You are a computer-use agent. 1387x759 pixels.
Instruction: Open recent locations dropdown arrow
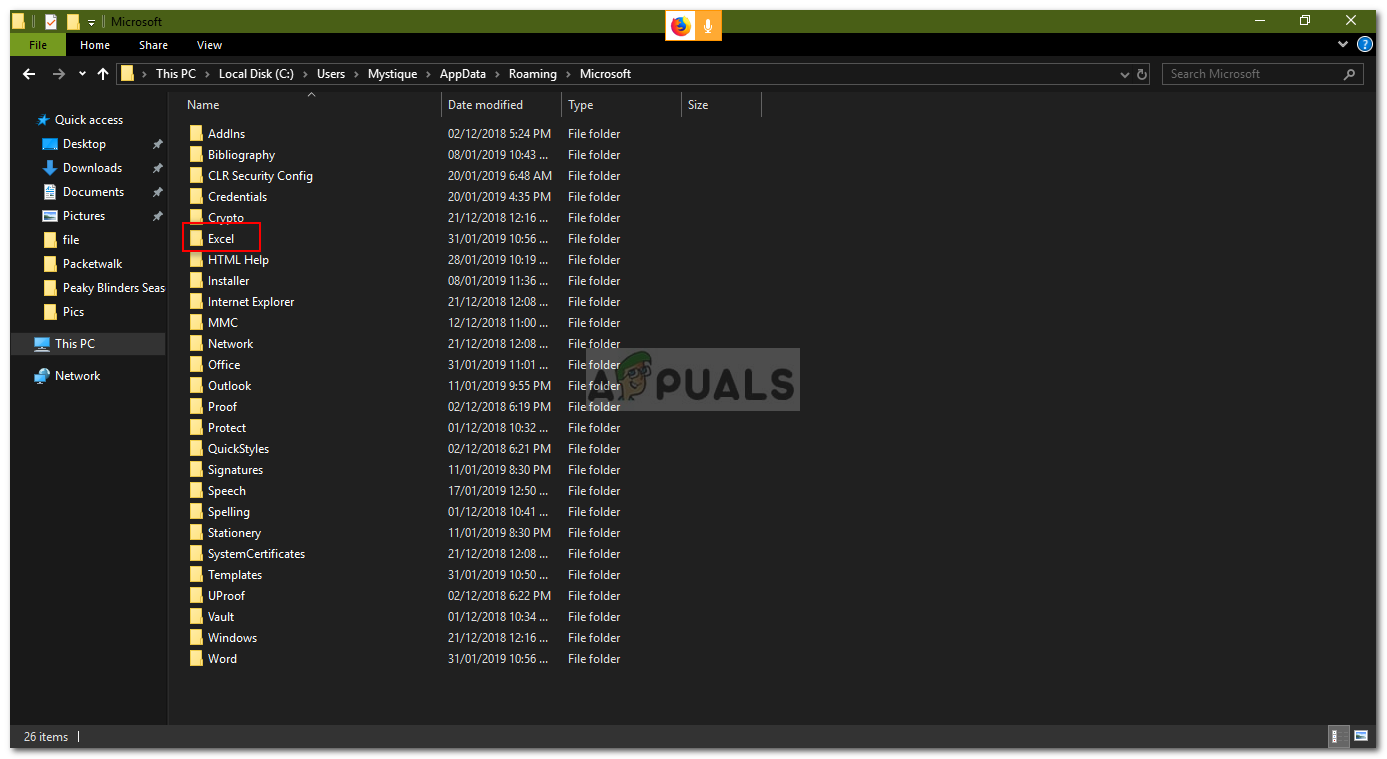point(81,74)
